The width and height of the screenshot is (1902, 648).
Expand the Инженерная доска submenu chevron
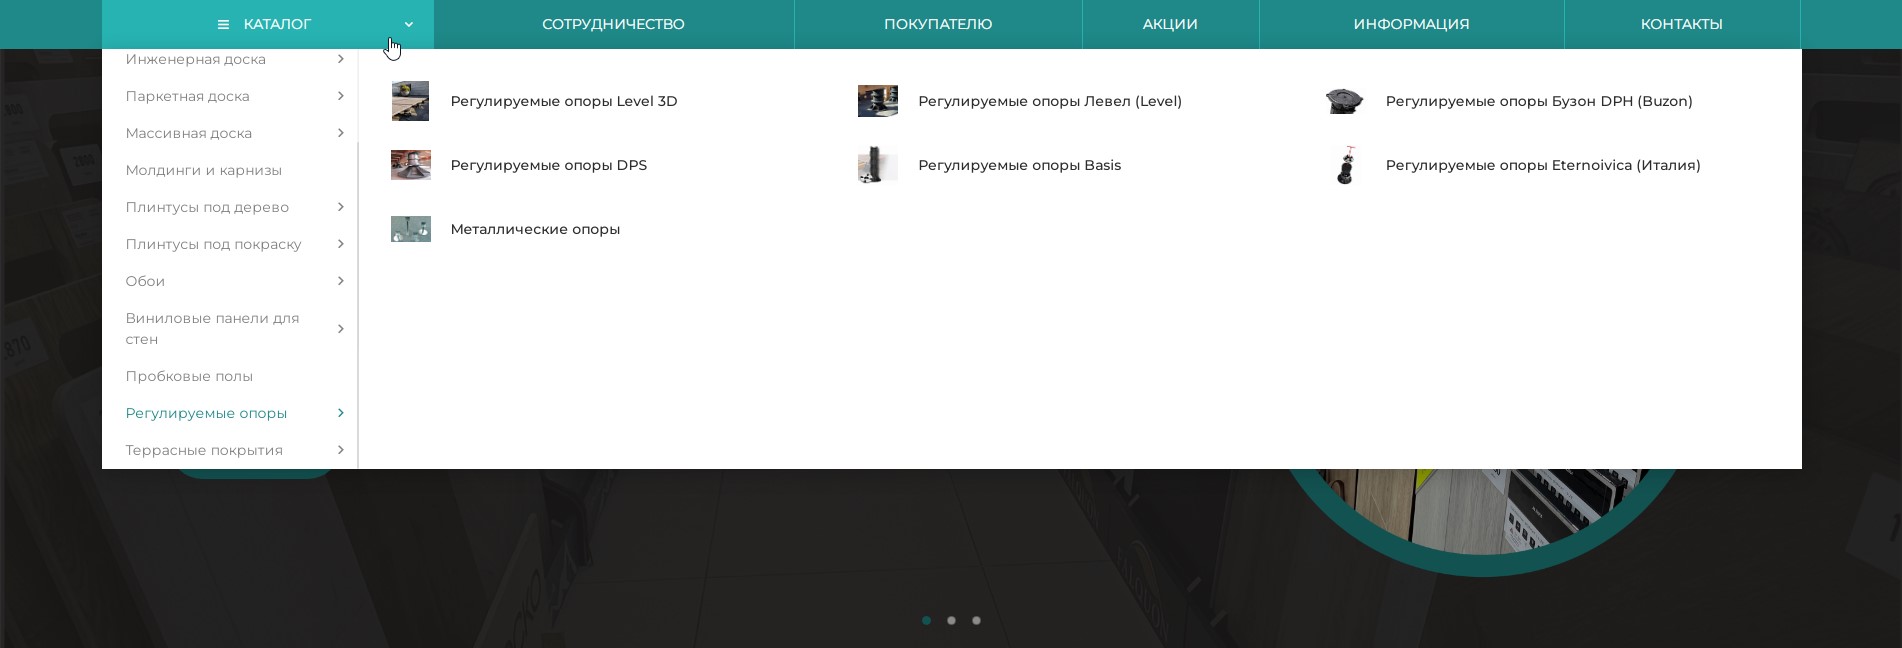click(x=341, y=59)
